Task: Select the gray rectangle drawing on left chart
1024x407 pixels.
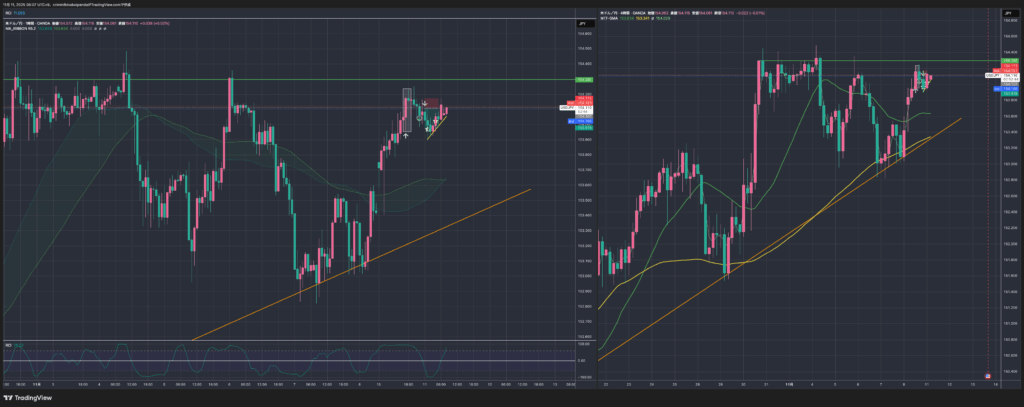Action: 407,101
